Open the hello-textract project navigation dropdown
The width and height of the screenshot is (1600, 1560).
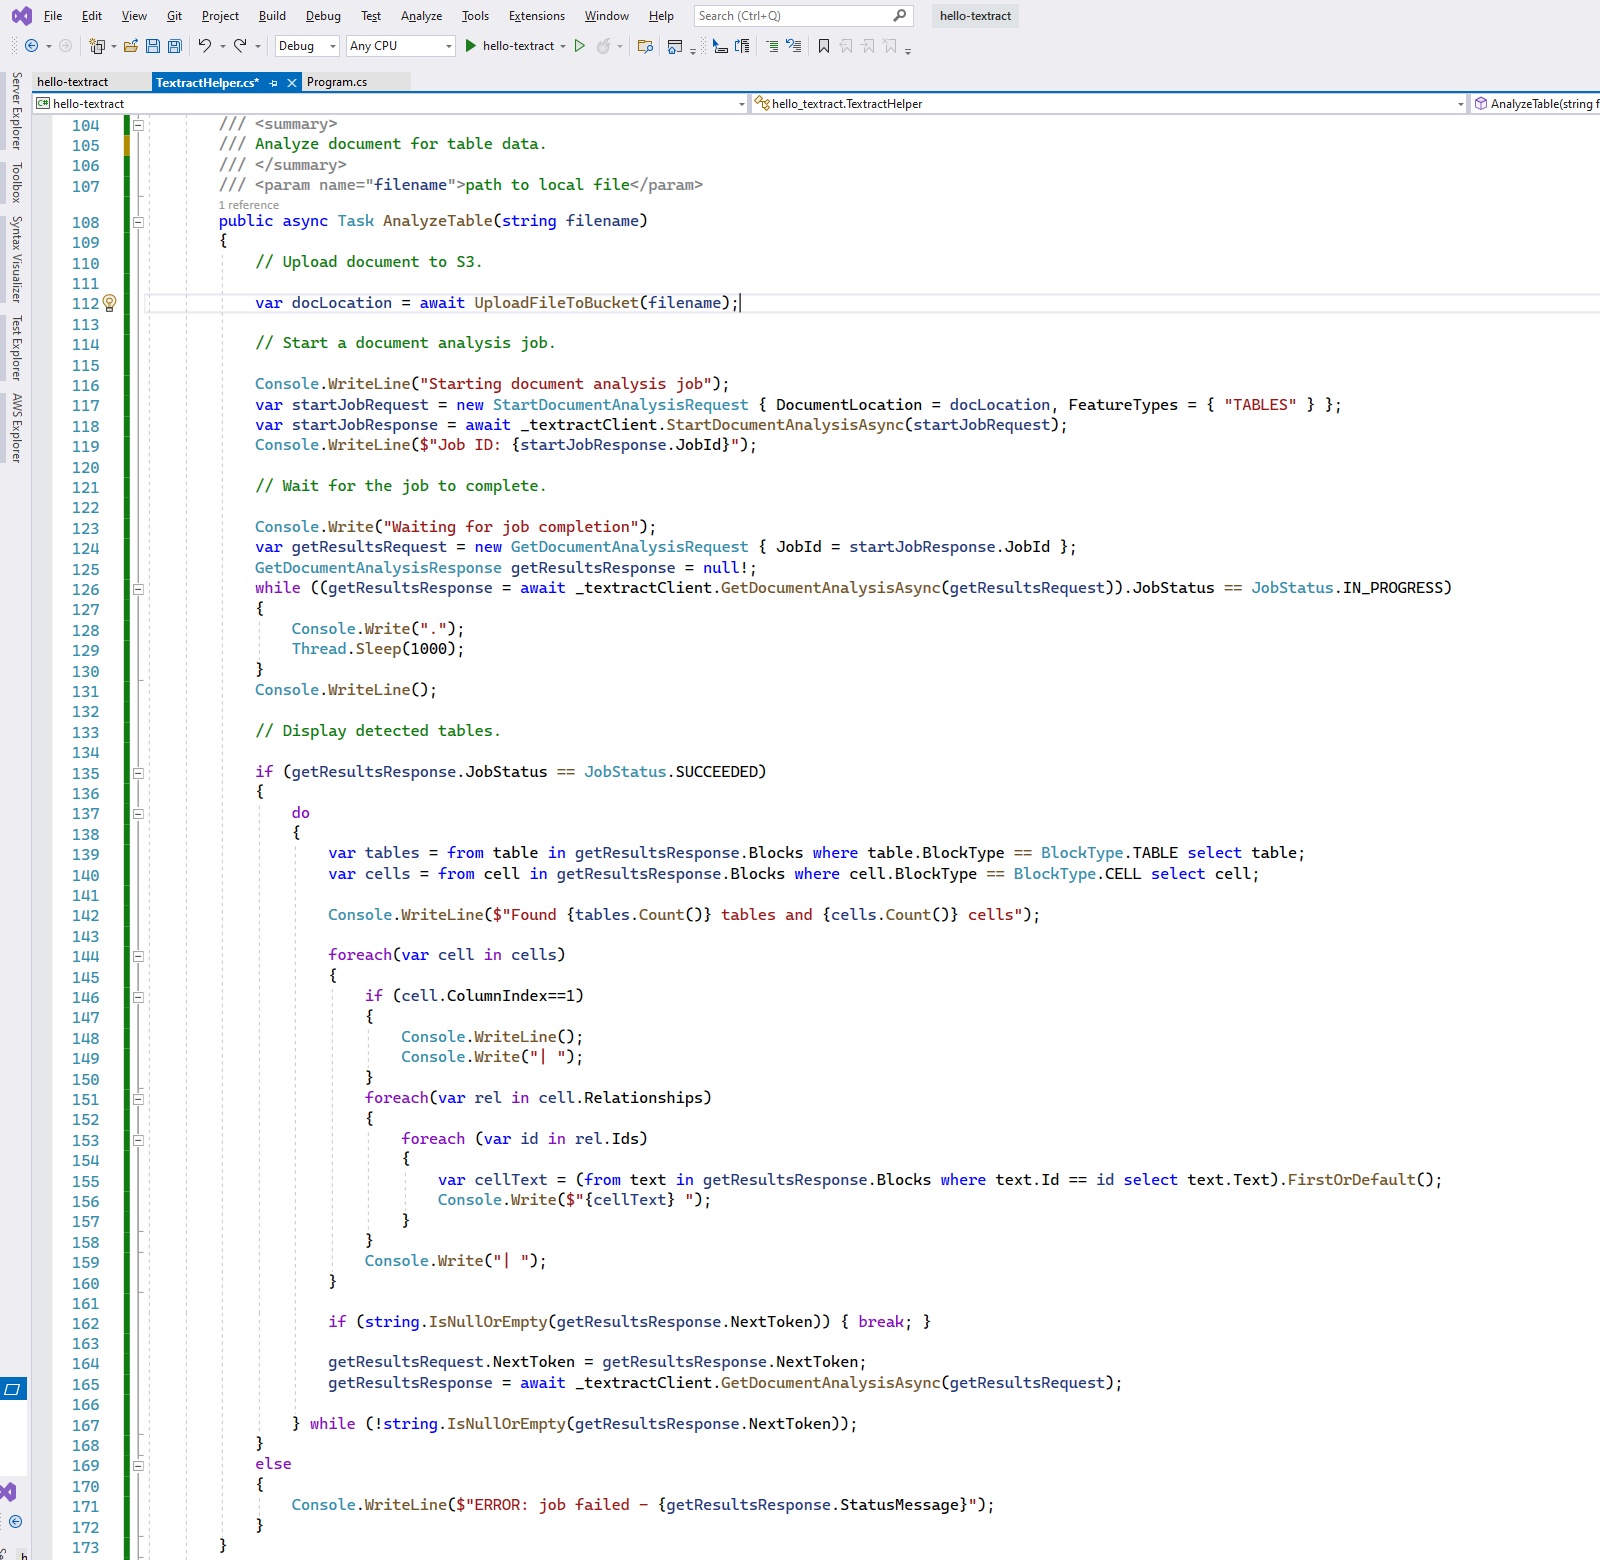391,104
